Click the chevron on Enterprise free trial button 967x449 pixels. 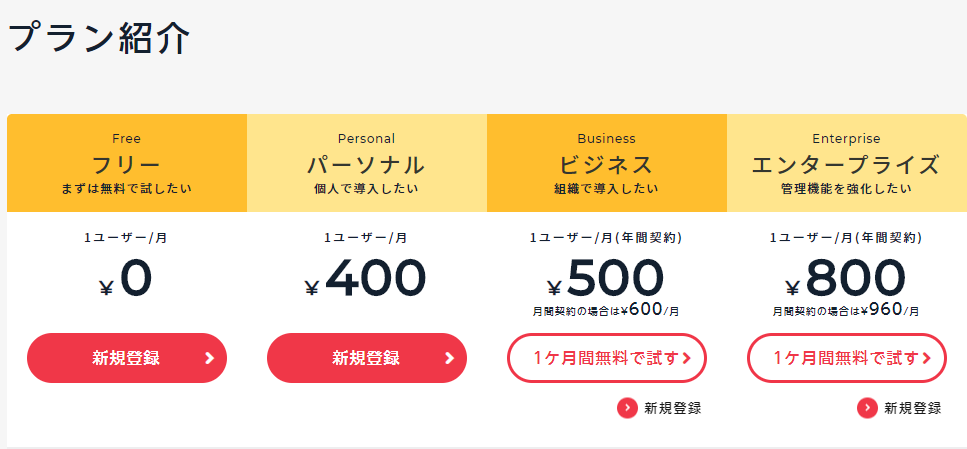pos(926,358)
